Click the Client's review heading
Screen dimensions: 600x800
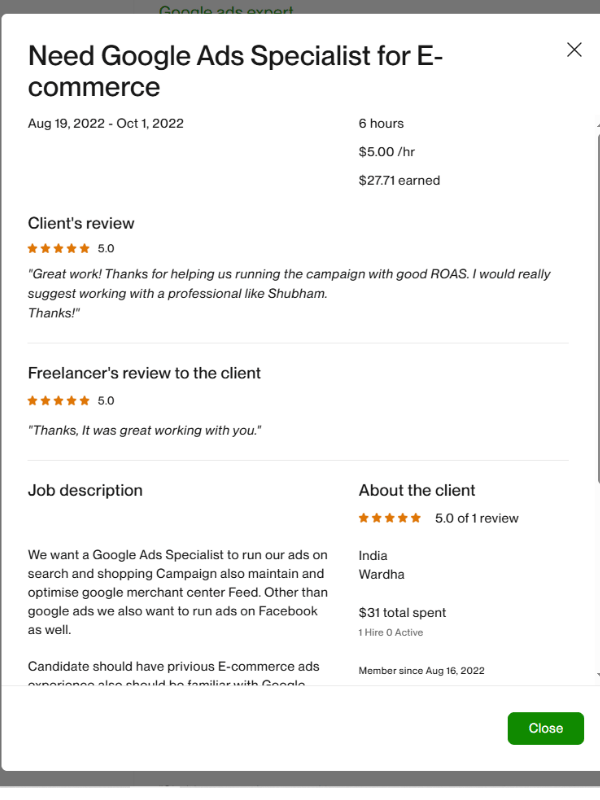(x=81, y=223)
